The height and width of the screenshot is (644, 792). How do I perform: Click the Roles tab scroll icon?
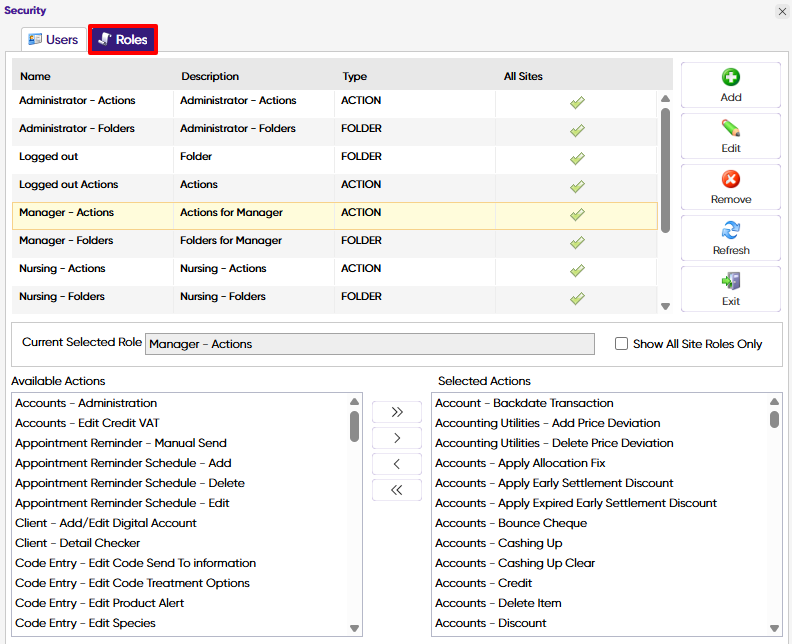click(105, 39)
